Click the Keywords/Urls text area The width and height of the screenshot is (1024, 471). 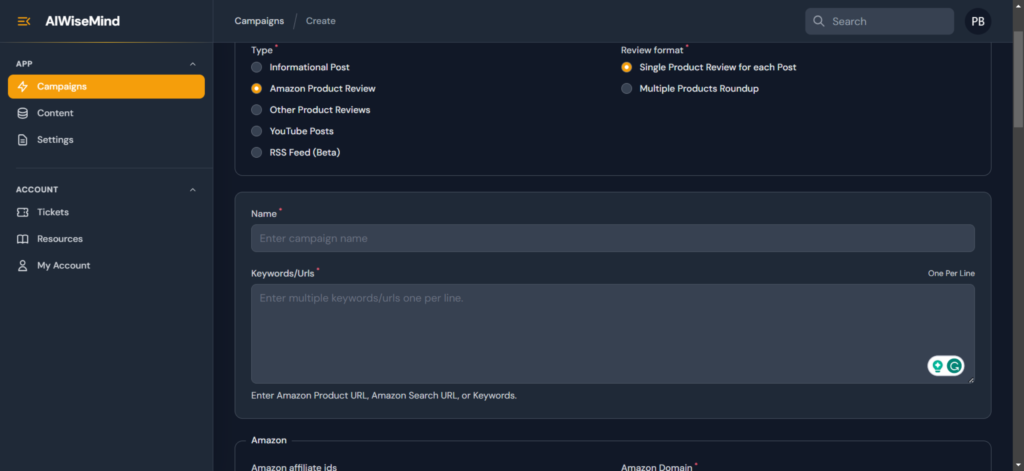tap(613, 334)
